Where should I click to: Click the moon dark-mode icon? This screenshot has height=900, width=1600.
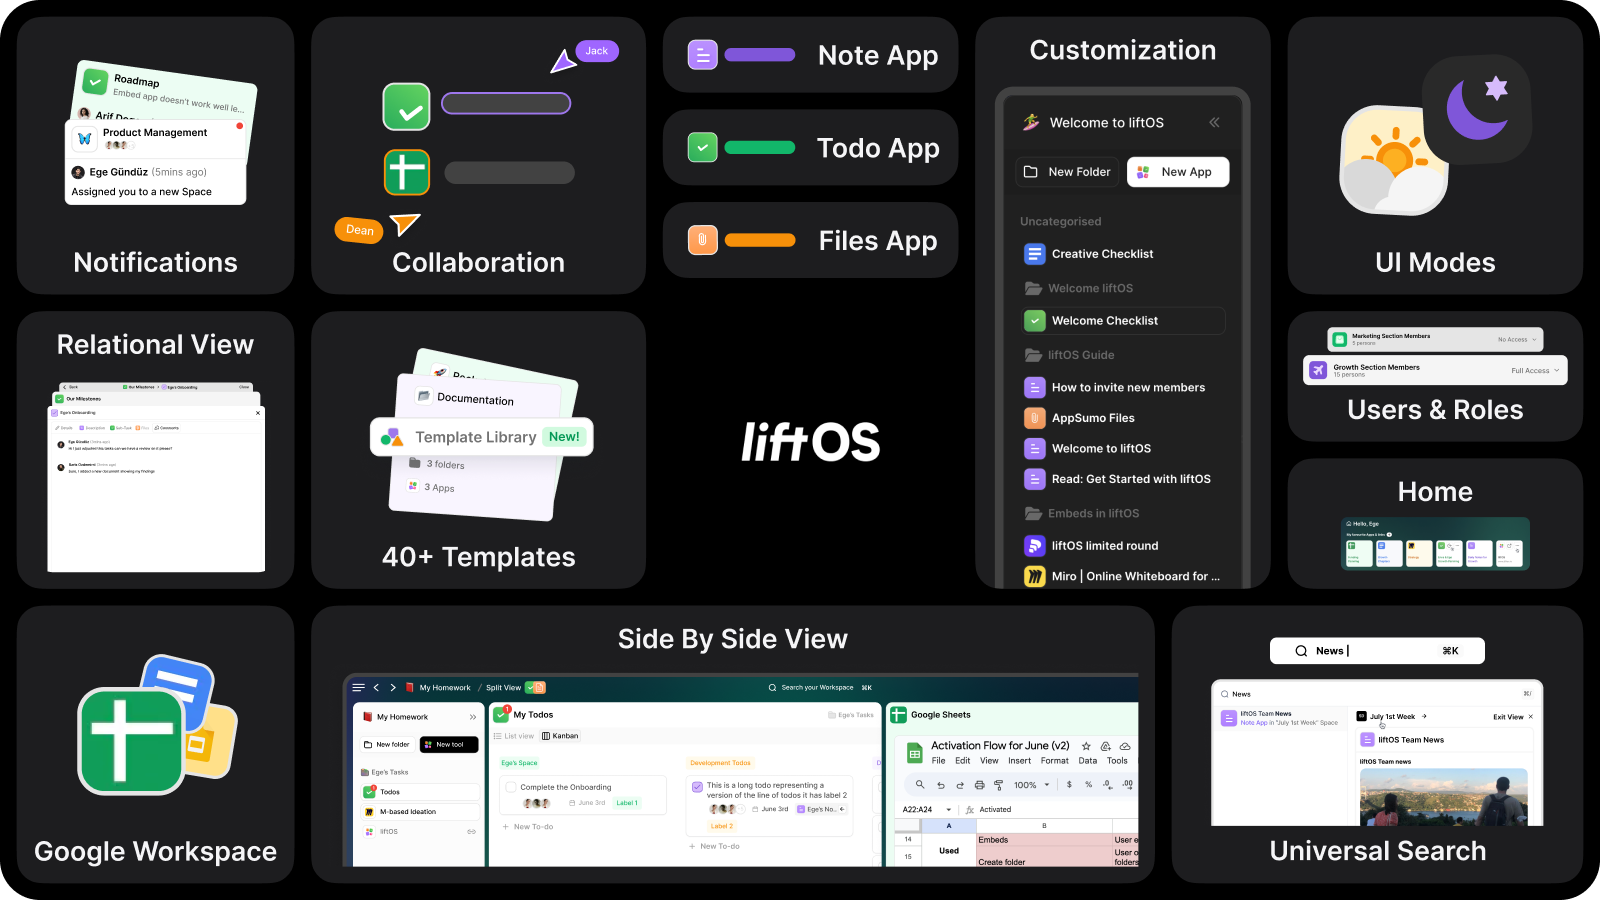pos(1477,109)
